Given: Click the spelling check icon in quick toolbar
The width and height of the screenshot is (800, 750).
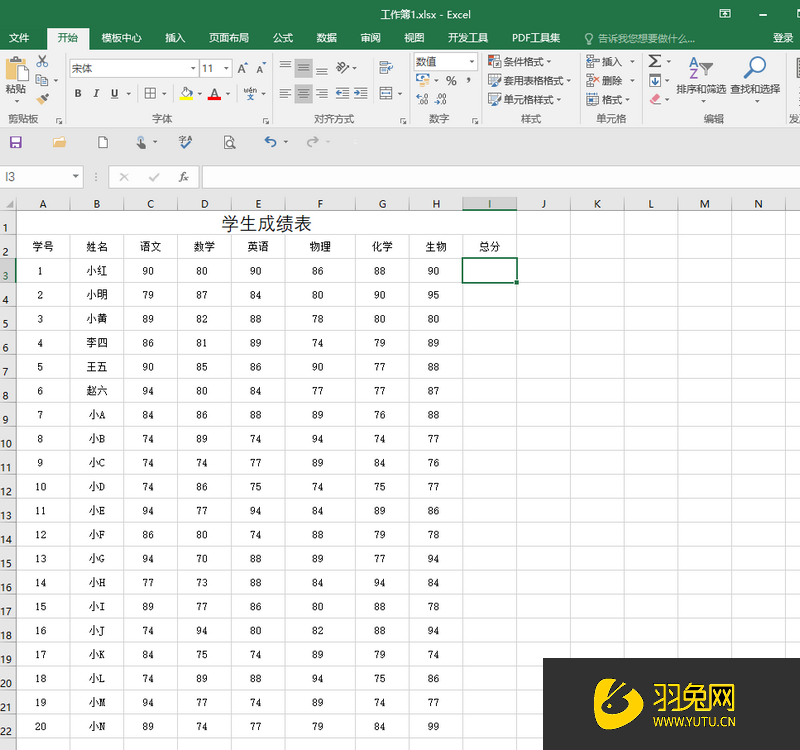Looking at the screenshot, I should click(x=185, y=142).
